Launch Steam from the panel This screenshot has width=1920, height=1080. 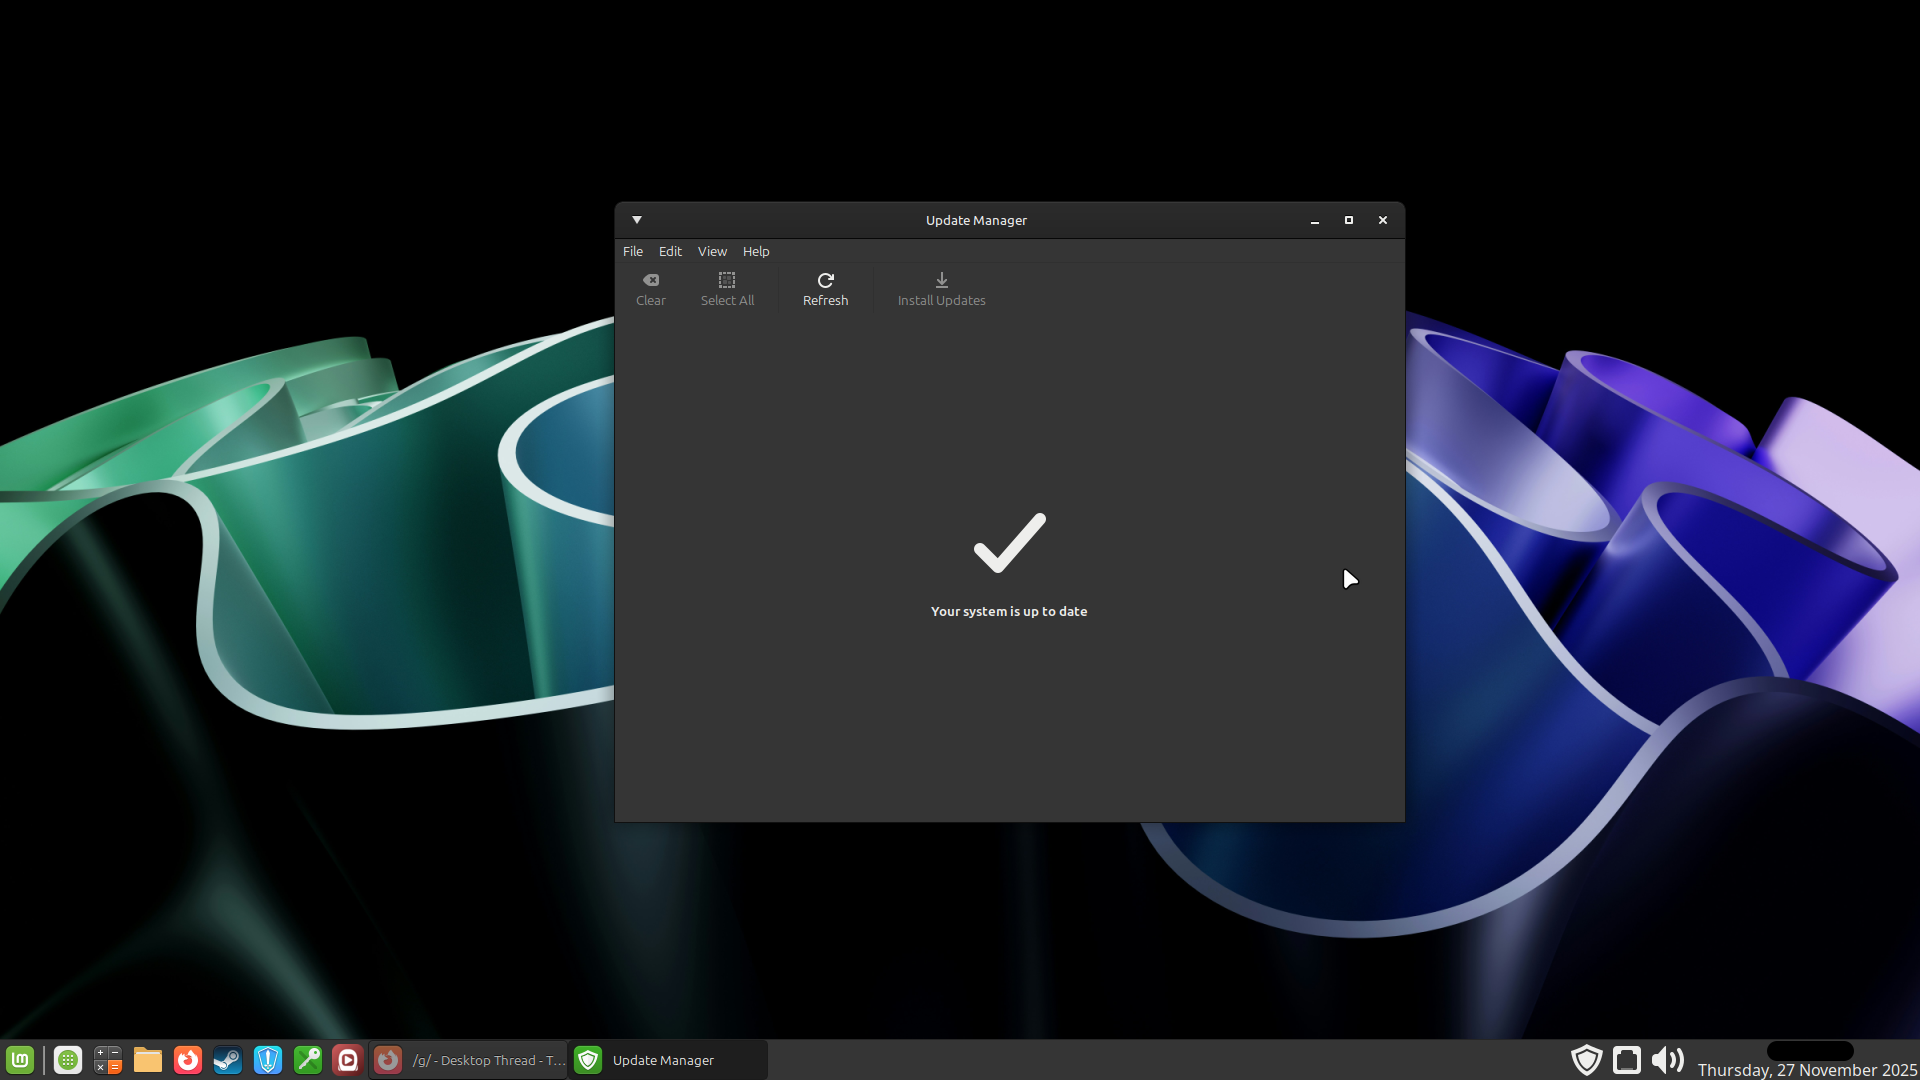[x=228, y=1060]
